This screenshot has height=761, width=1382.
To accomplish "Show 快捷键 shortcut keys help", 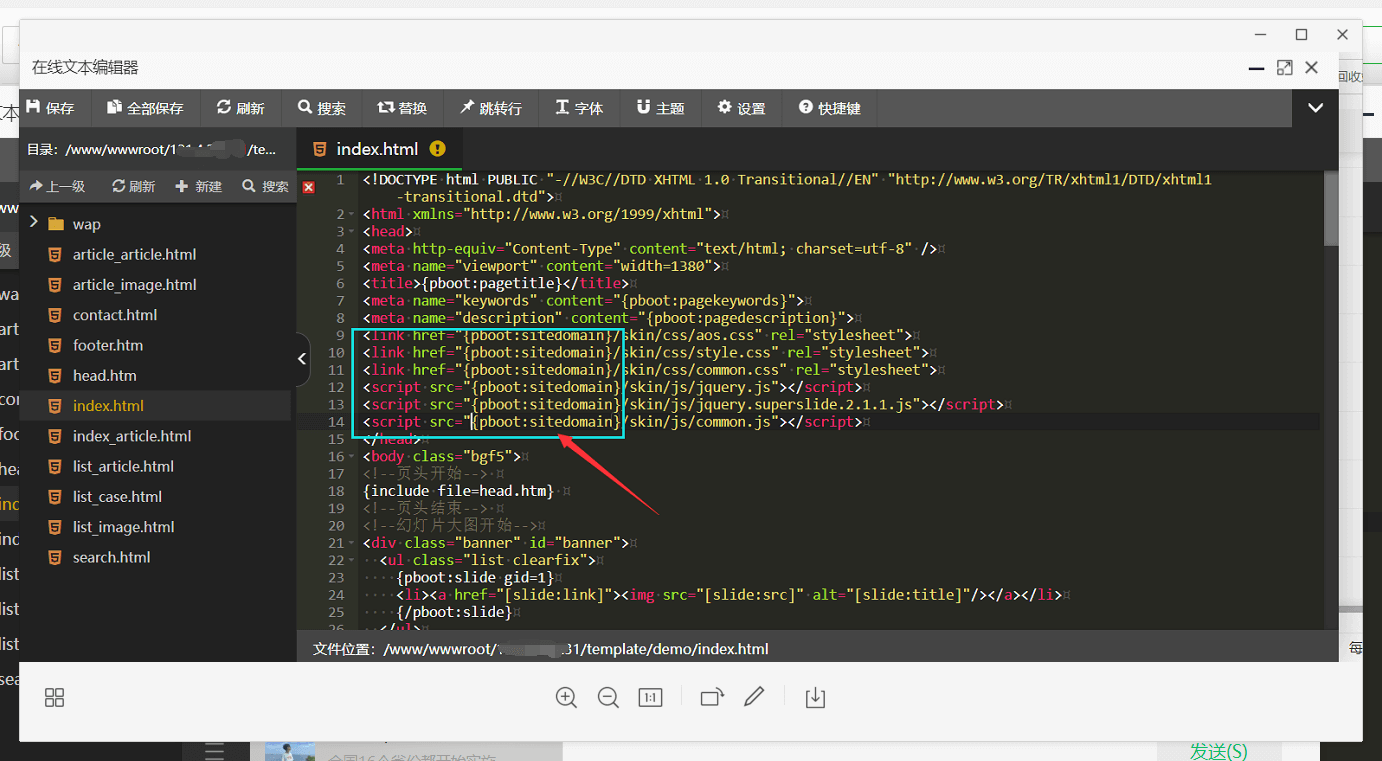I will 830,108.
